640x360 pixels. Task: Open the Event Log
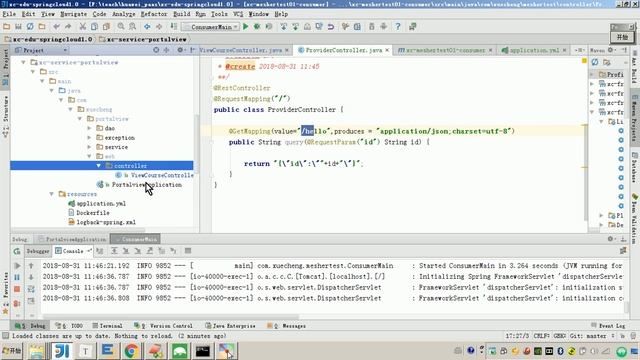(x=608, y=326)
